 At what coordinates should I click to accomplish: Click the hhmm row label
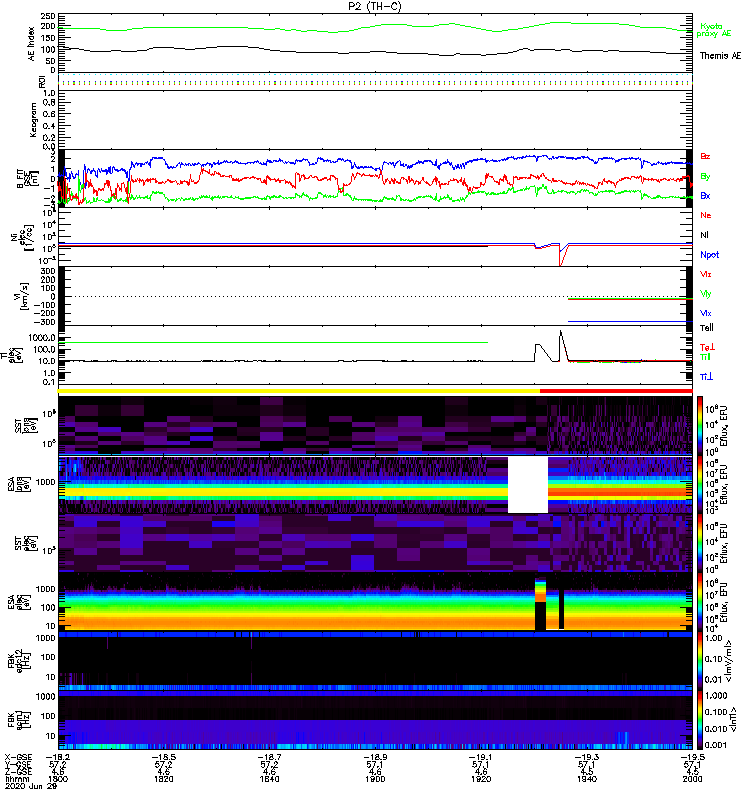(16, 779)
